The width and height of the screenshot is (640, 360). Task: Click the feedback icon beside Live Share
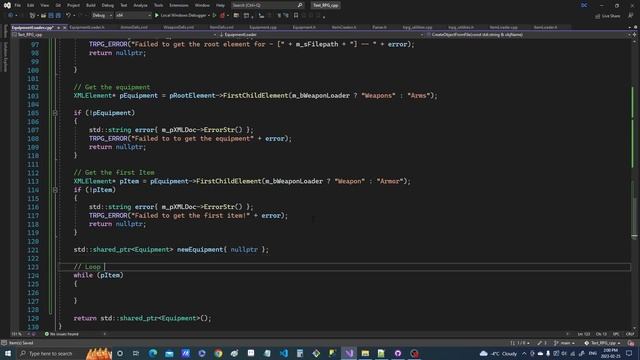[631, 16]
